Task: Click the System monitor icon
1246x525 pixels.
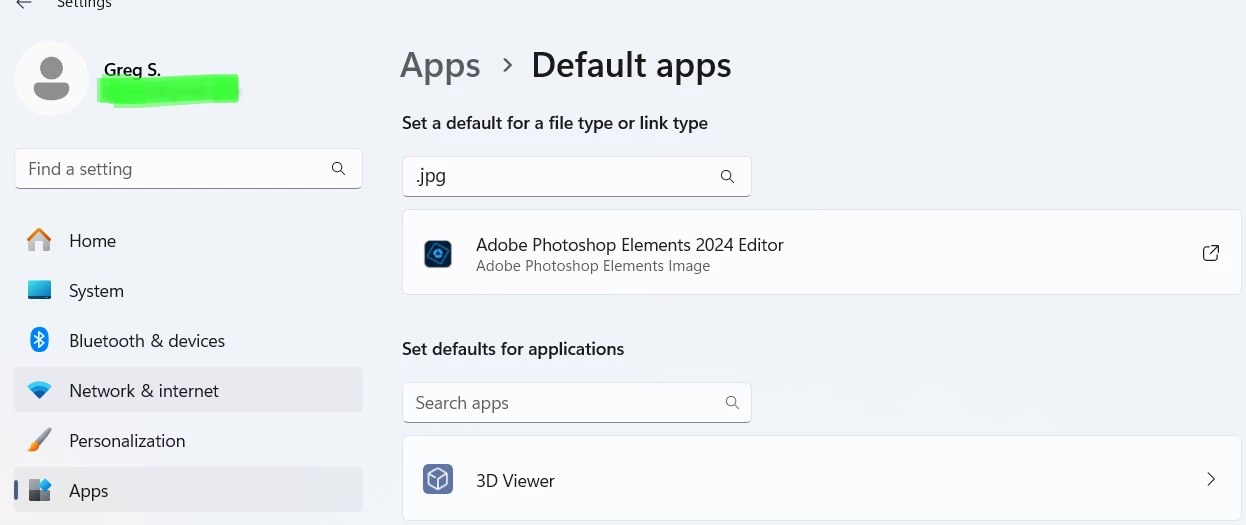Action: (39, 291)
